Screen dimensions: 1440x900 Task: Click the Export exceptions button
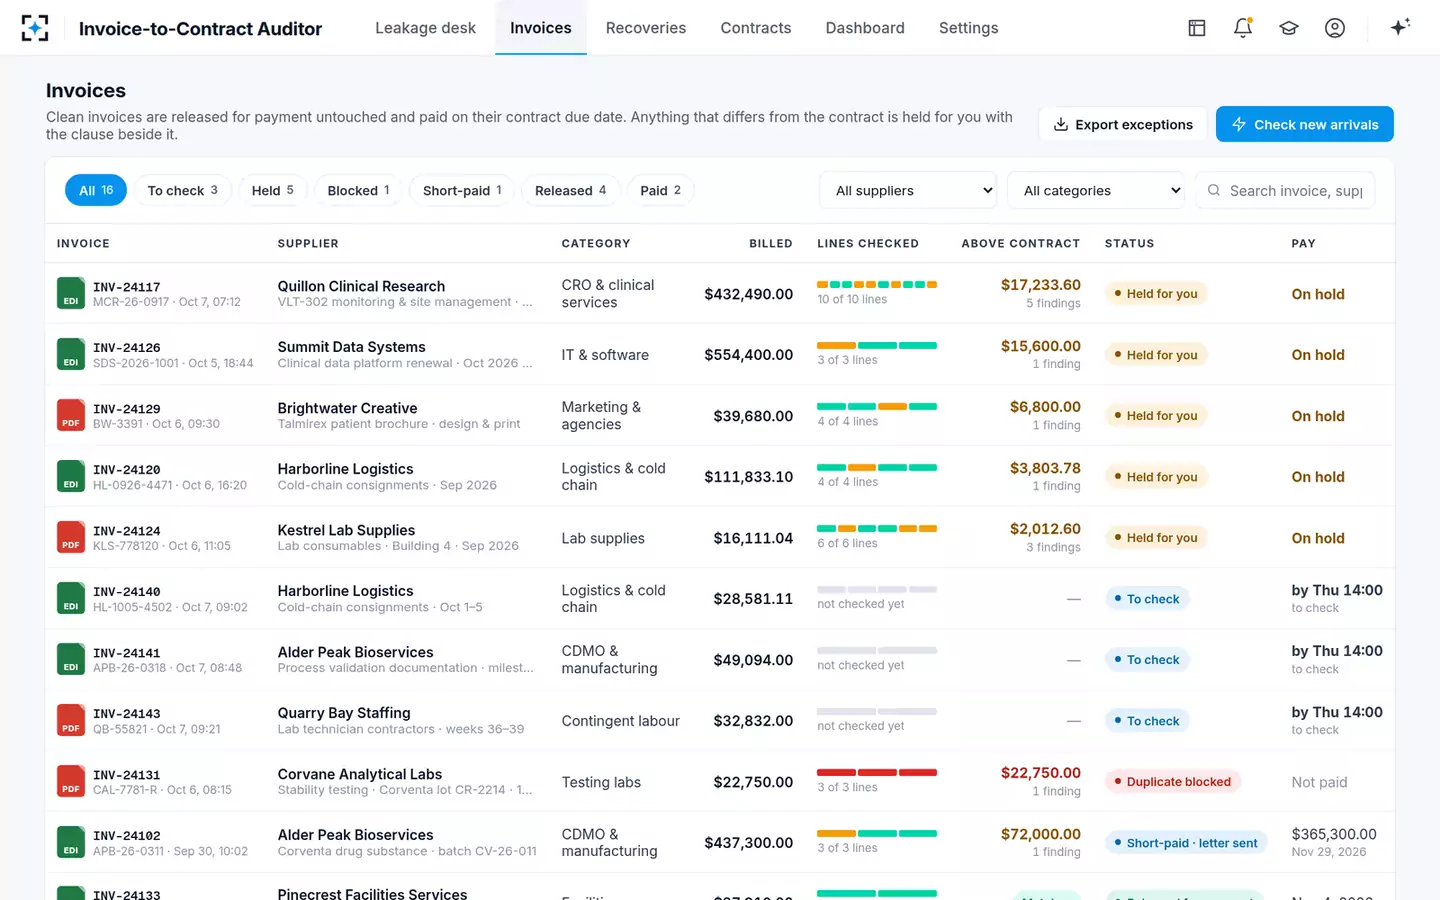pyautogui.click(x=1123, y=124)
